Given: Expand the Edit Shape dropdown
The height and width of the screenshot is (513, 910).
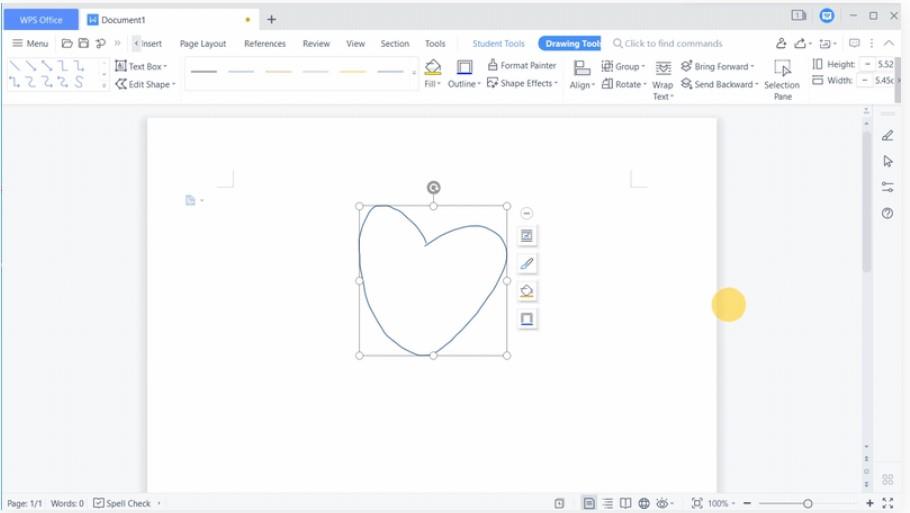Looking at the screenshot, I should tap(174, 85).
